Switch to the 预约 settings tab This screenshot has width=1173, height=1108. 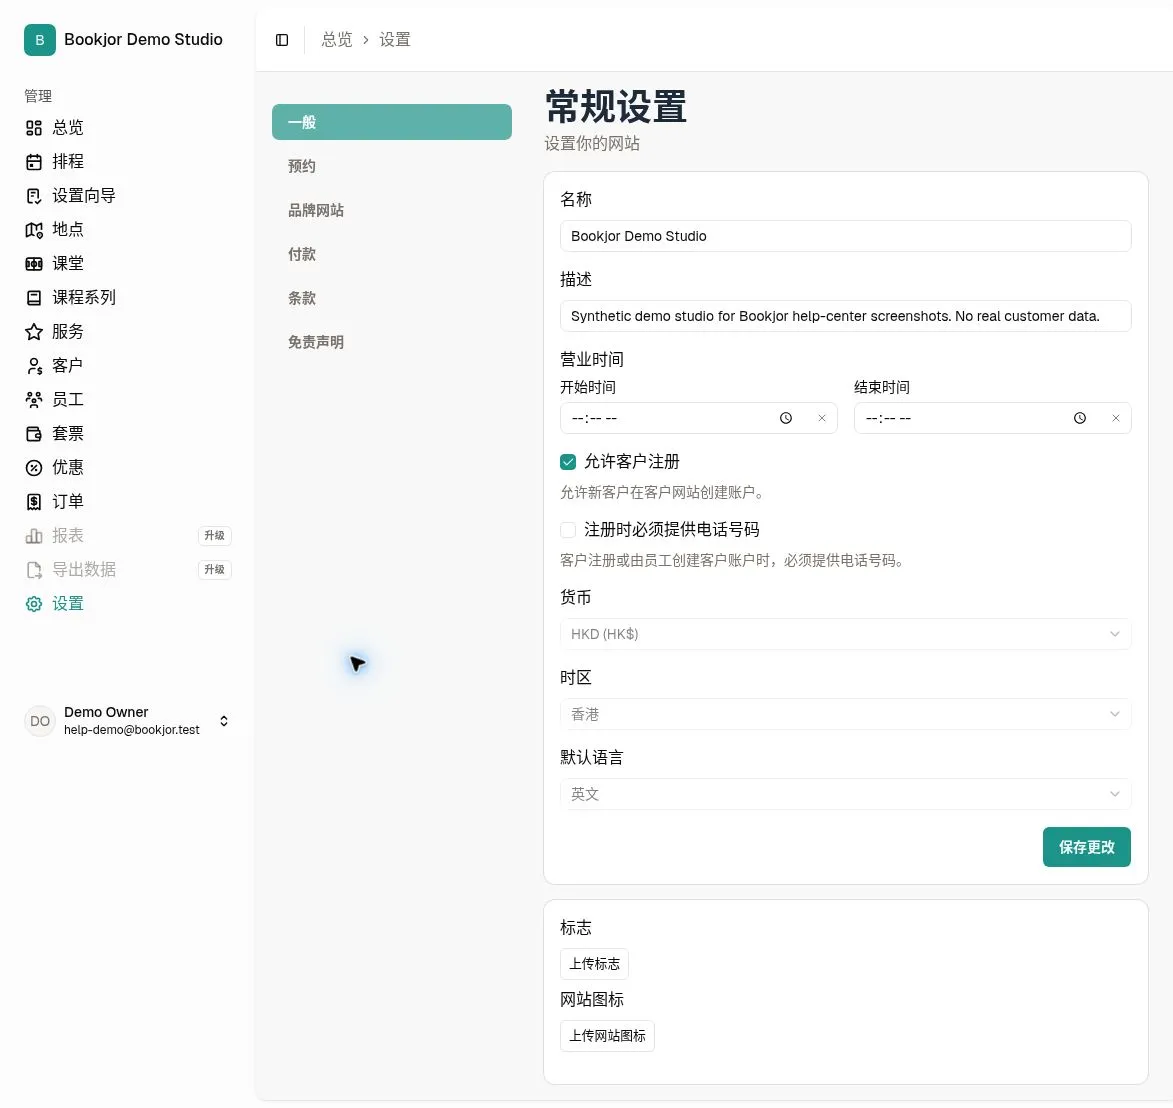click(x=391, y=166)
